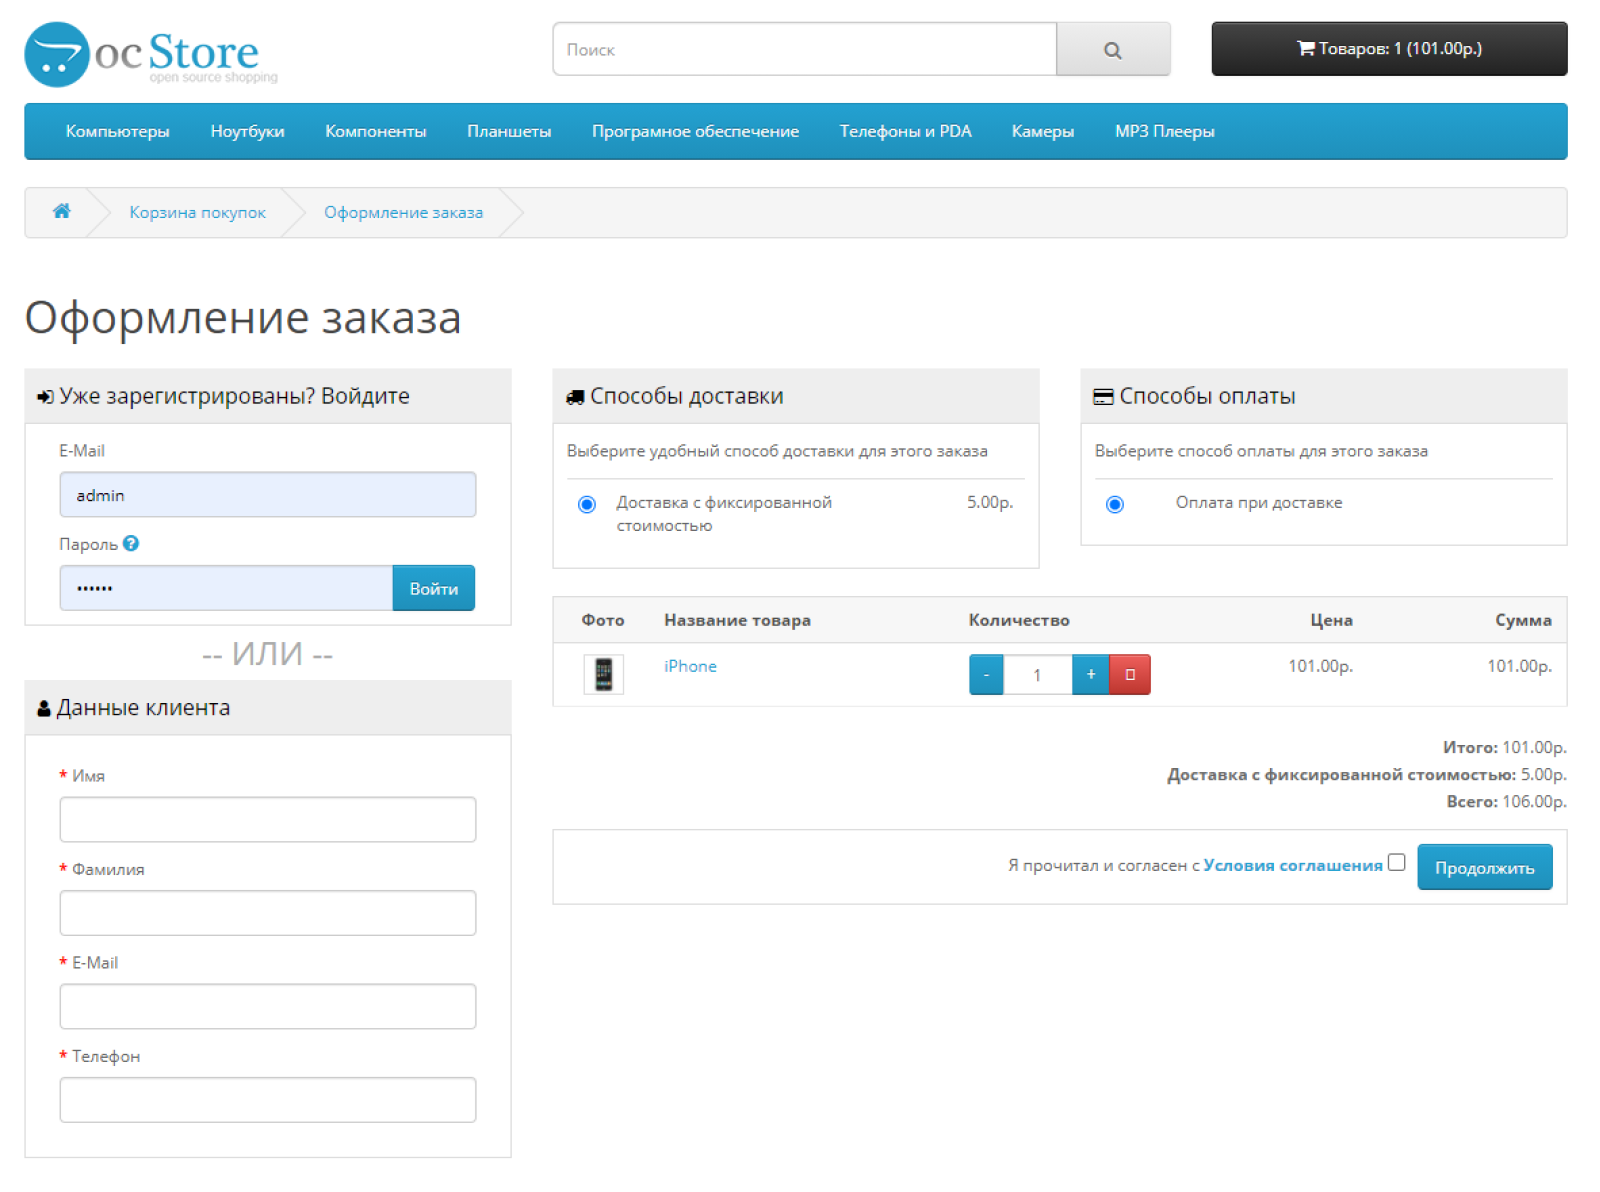Click the Телефон input field

268,1100
